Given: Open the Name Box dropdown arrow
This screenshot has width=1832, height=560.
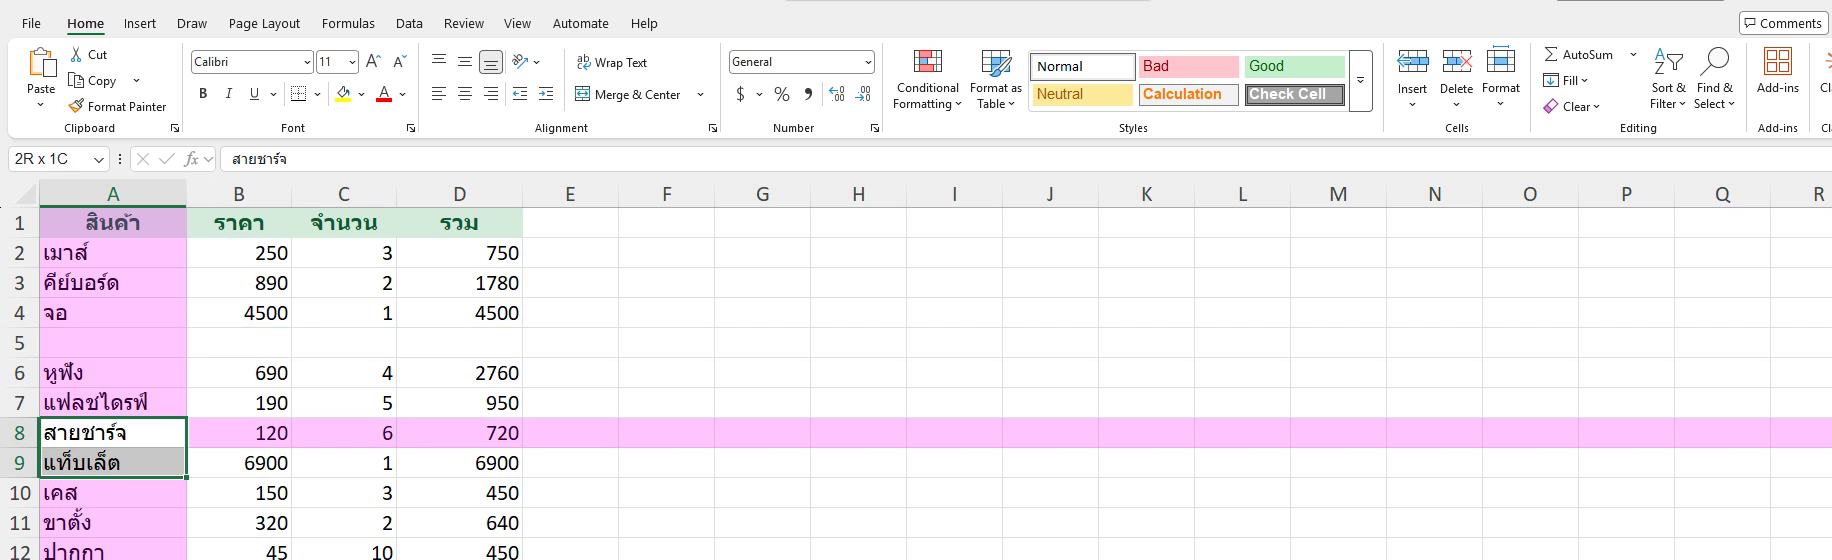Looking at the screenshot, I should (99, 159).
